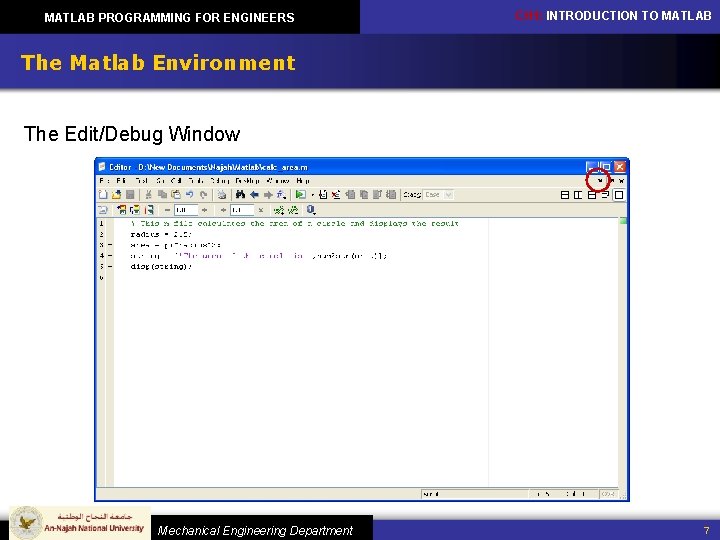Click the second cell divider icon
This screenshot has width=720, height=540.
click(293, 210)
